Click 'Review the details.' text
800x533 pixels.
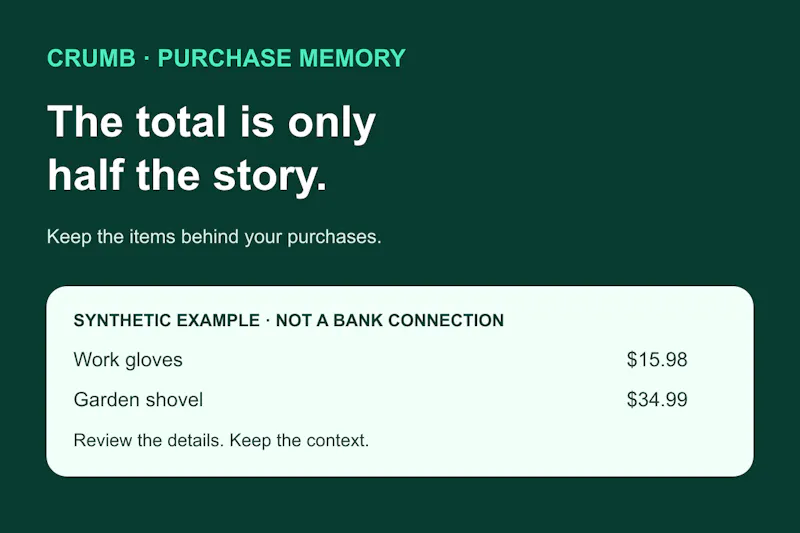149,440
